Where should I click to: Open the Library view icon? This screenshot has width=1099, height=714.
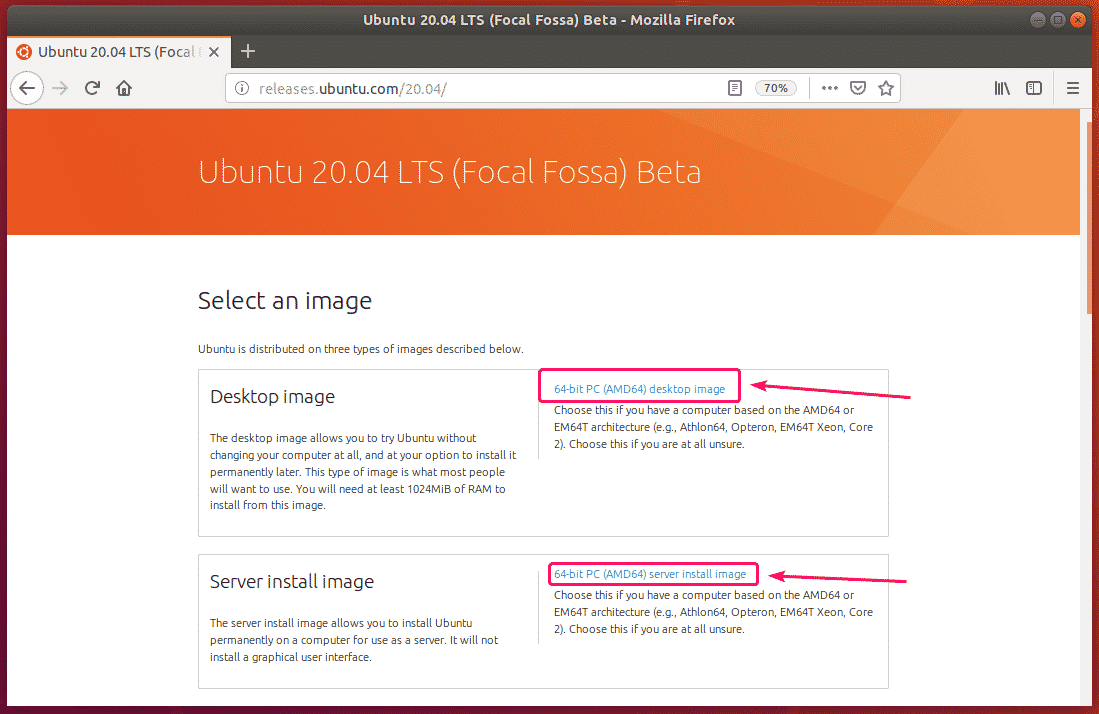[x=1002, y=88]
